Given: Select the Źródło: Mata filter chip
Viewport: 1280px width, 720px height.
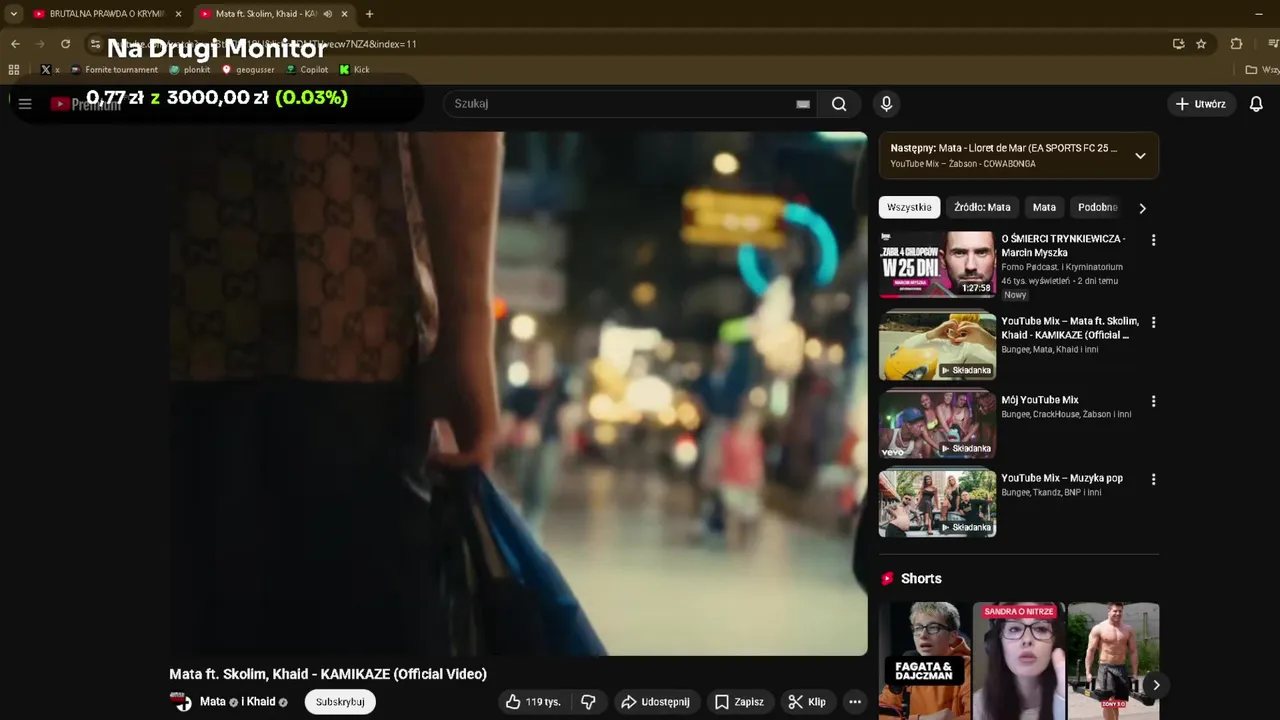Looking at the screenshot, I should coord(982,207).
